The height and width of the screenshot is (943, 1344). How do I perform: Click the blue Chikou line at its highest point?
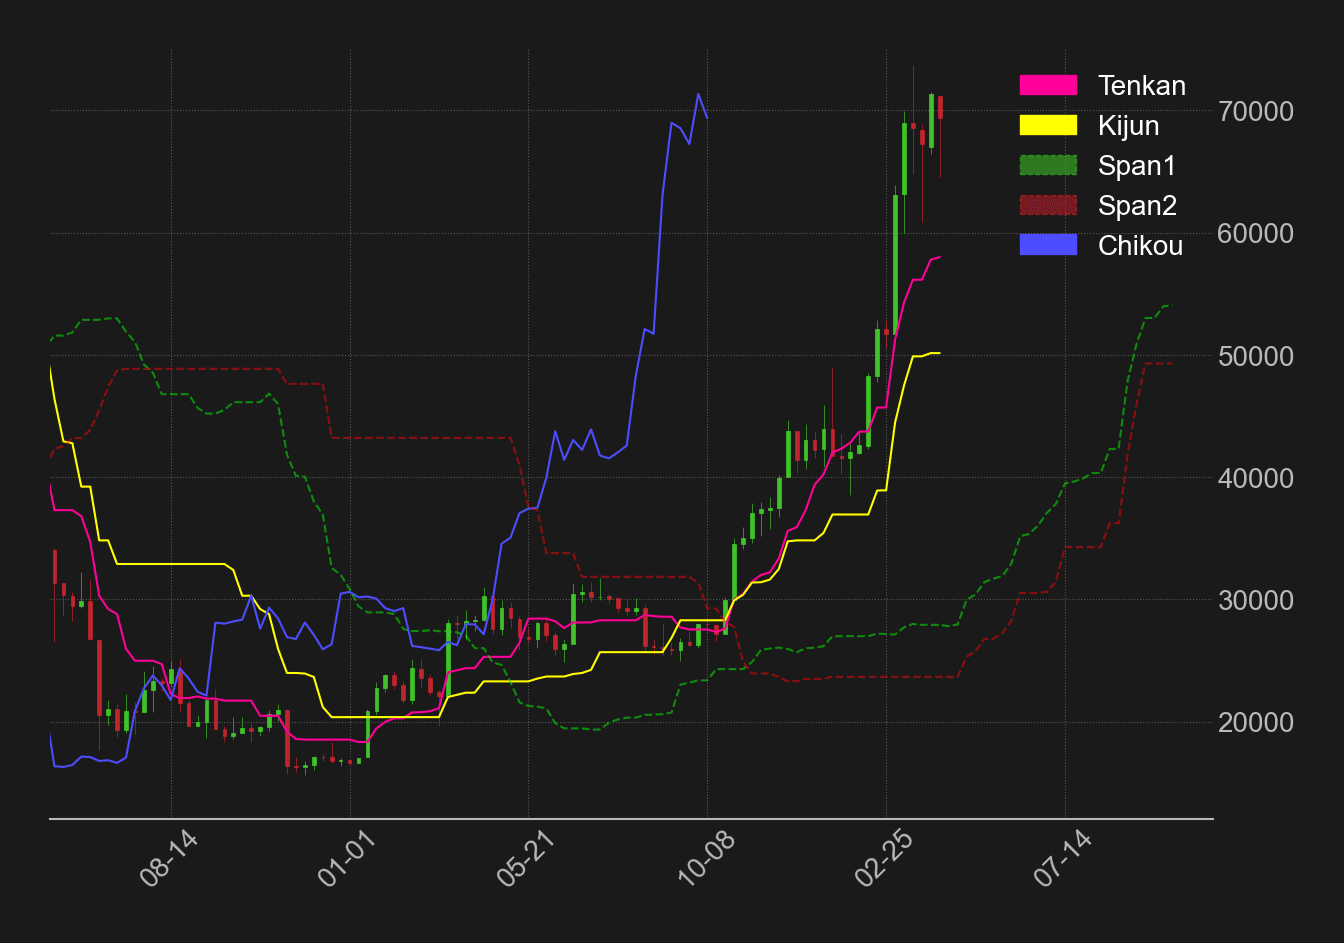[x=699, y=95]
